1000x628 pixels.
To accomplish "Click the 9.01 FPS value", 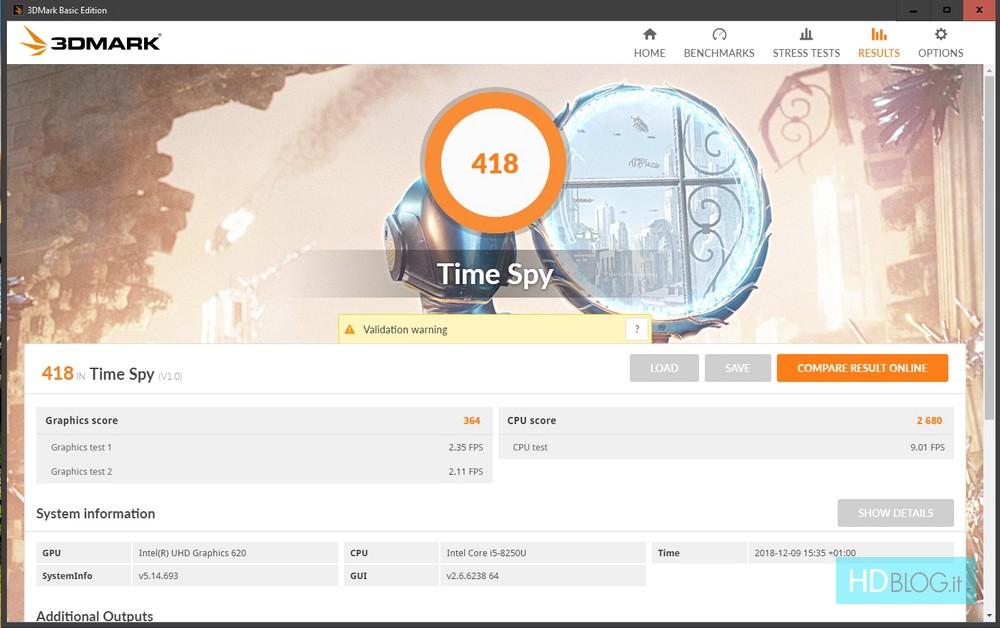I will tap(927, 448).
